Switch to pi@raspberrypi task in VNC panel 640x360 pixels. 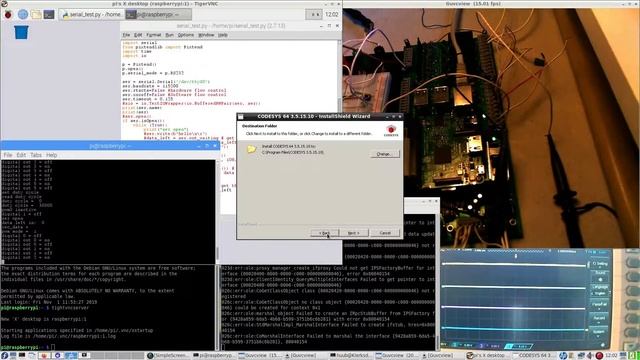(158, 14)
